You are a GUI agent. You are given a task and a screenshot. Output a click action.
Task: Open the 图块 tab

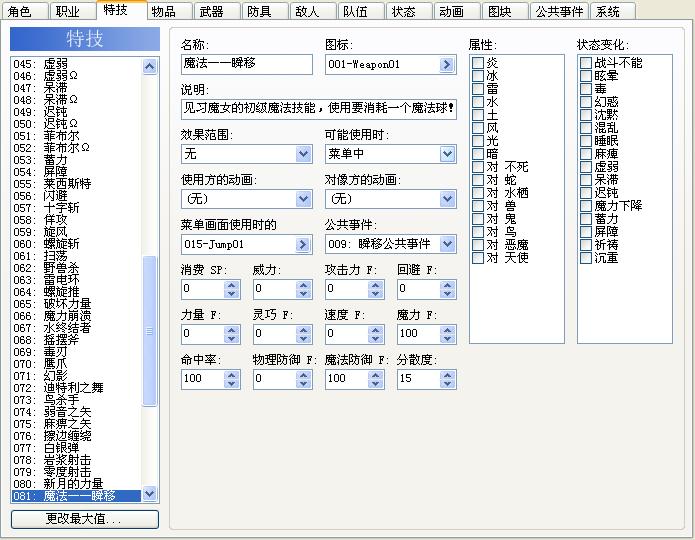(505, 11)
